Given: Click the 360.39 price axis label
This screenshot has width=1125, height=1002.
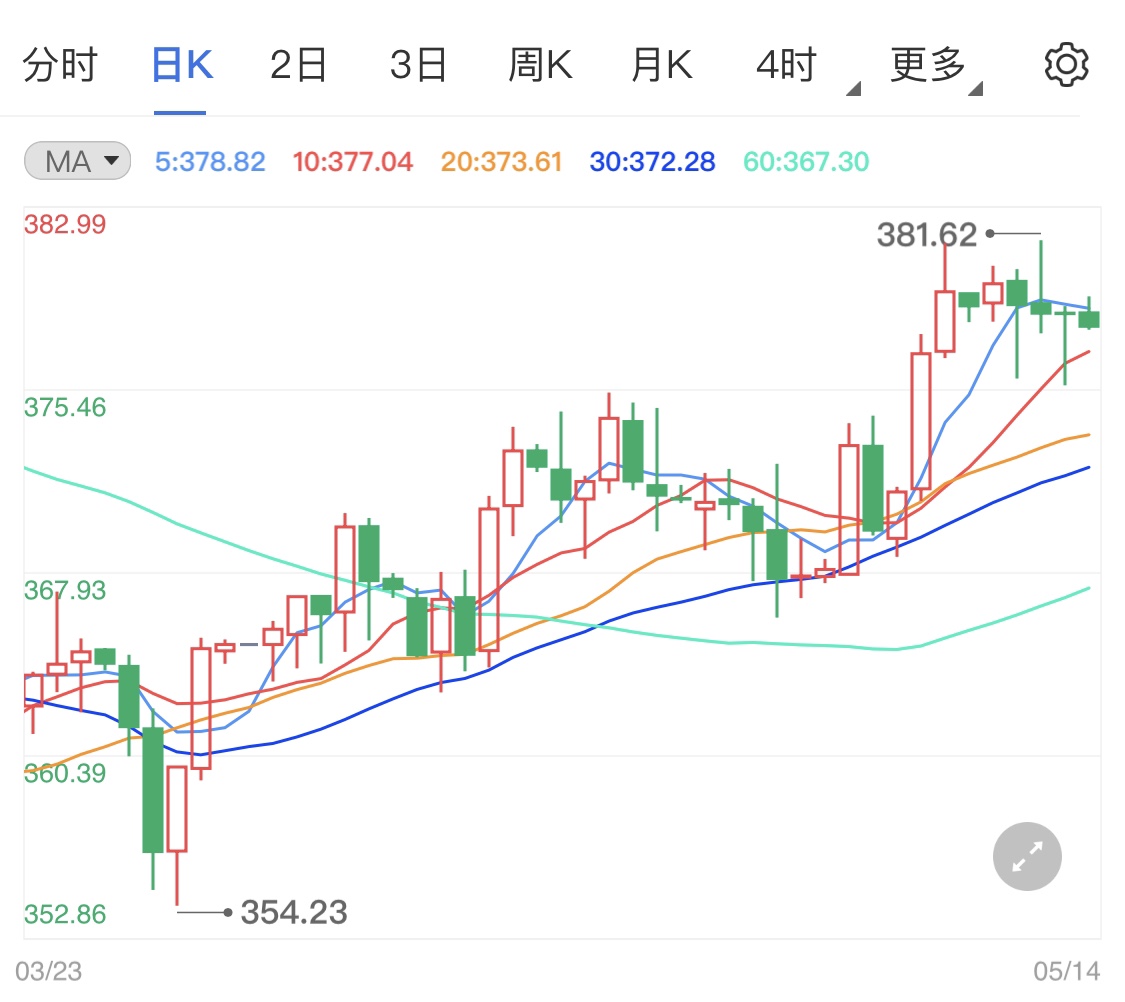Looking at the screenshot, I should click(x=65, y=773).
